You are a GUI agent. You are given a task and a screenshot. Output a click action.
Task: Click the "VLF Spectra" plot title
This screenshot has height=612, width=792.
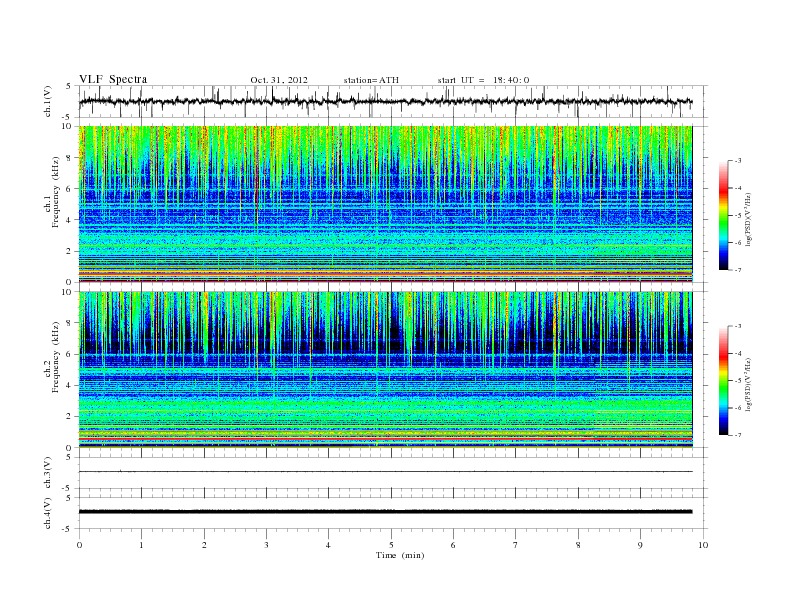tap(113, 79)
